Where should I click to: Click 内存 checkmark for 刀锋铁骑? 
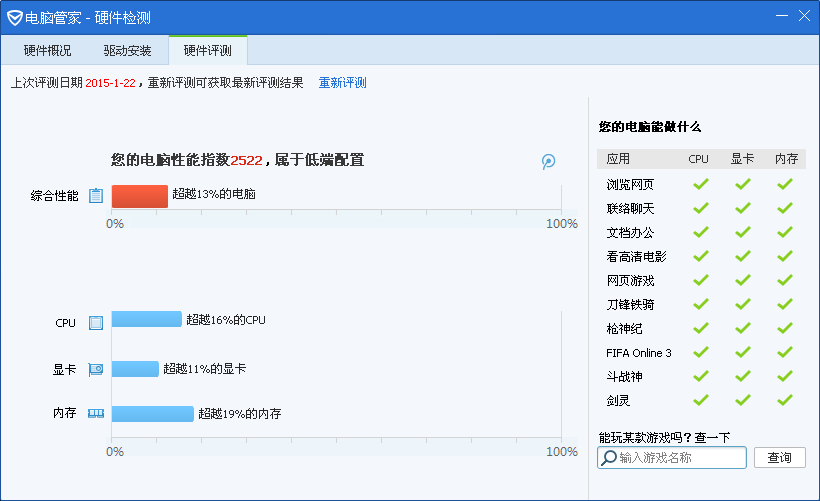coord(784,304)
